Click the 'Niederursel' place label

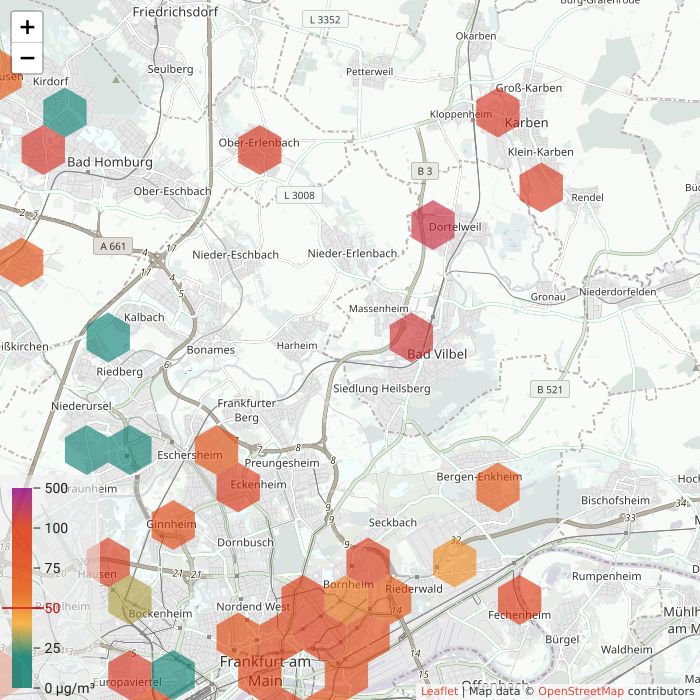[81, 406]
